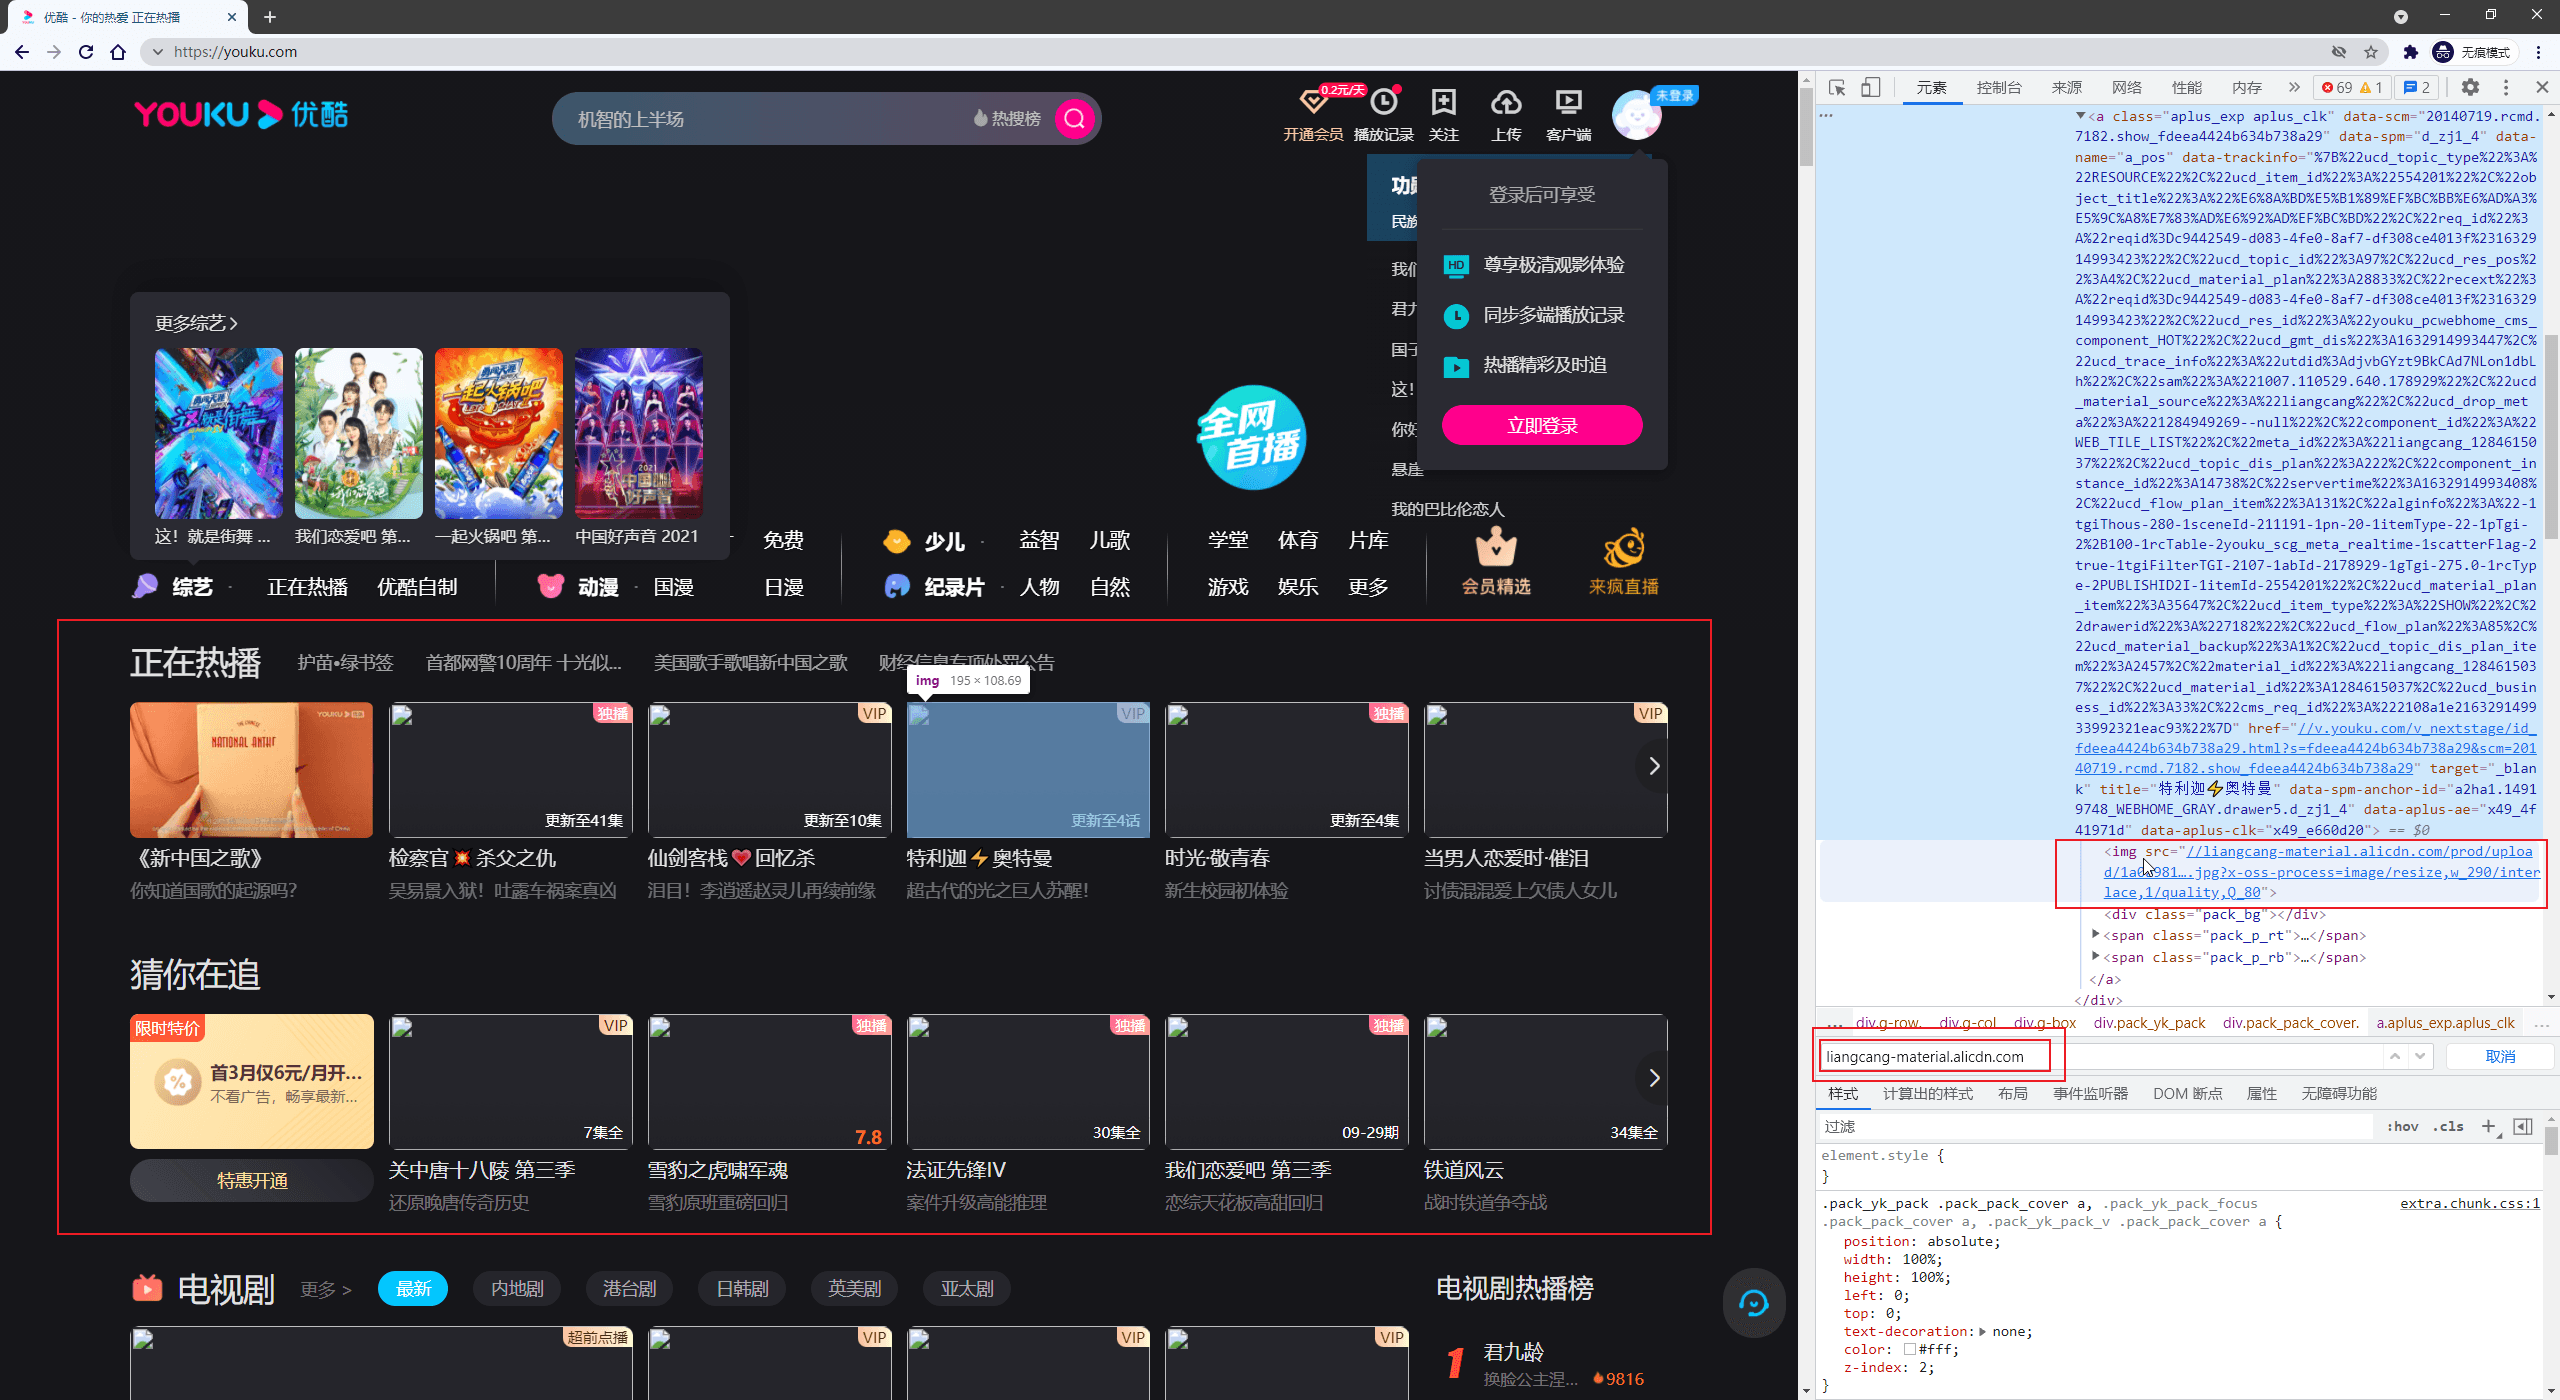Expand the span class pack_p_rb node
This screenshot has width=2560, height=1400.
[2096, 957]
